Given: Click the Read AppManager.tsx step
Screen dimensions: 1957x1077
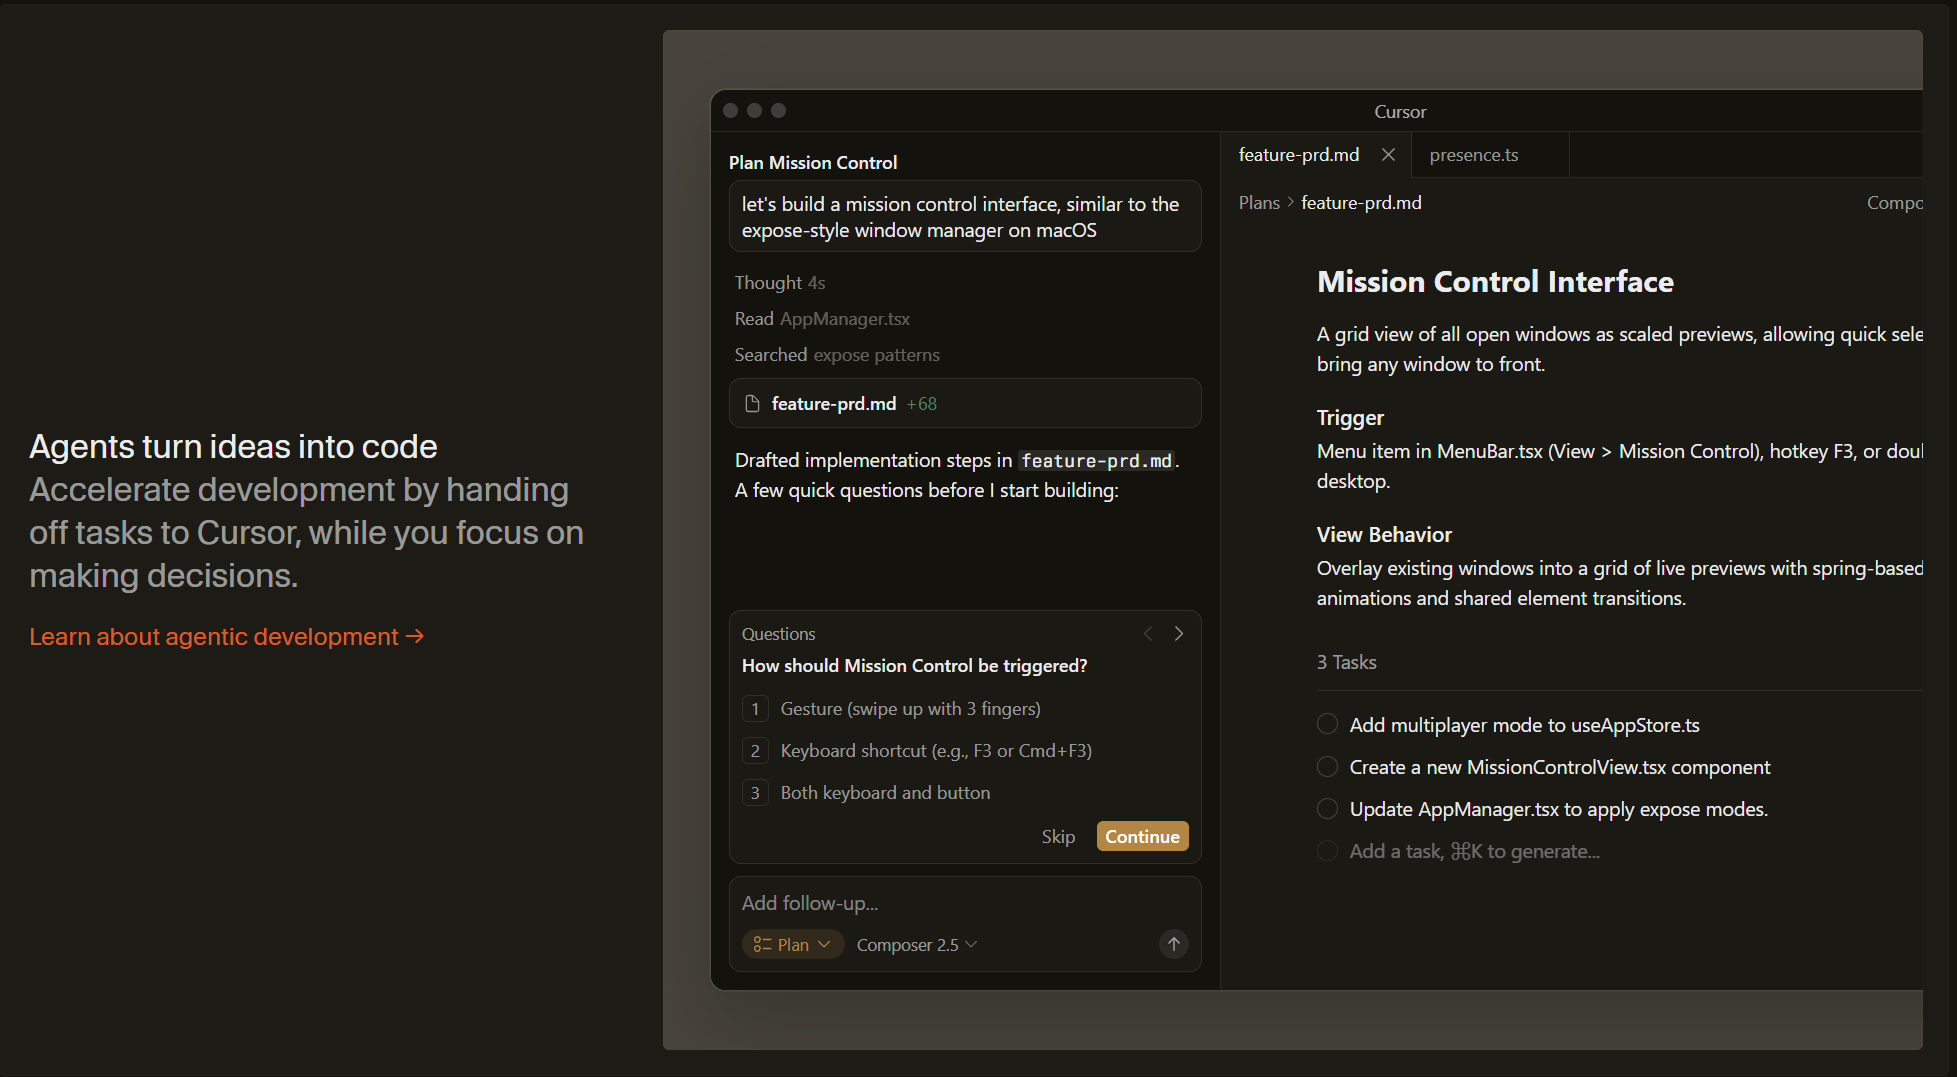Looking at the screenshot, I should point(822,319).
